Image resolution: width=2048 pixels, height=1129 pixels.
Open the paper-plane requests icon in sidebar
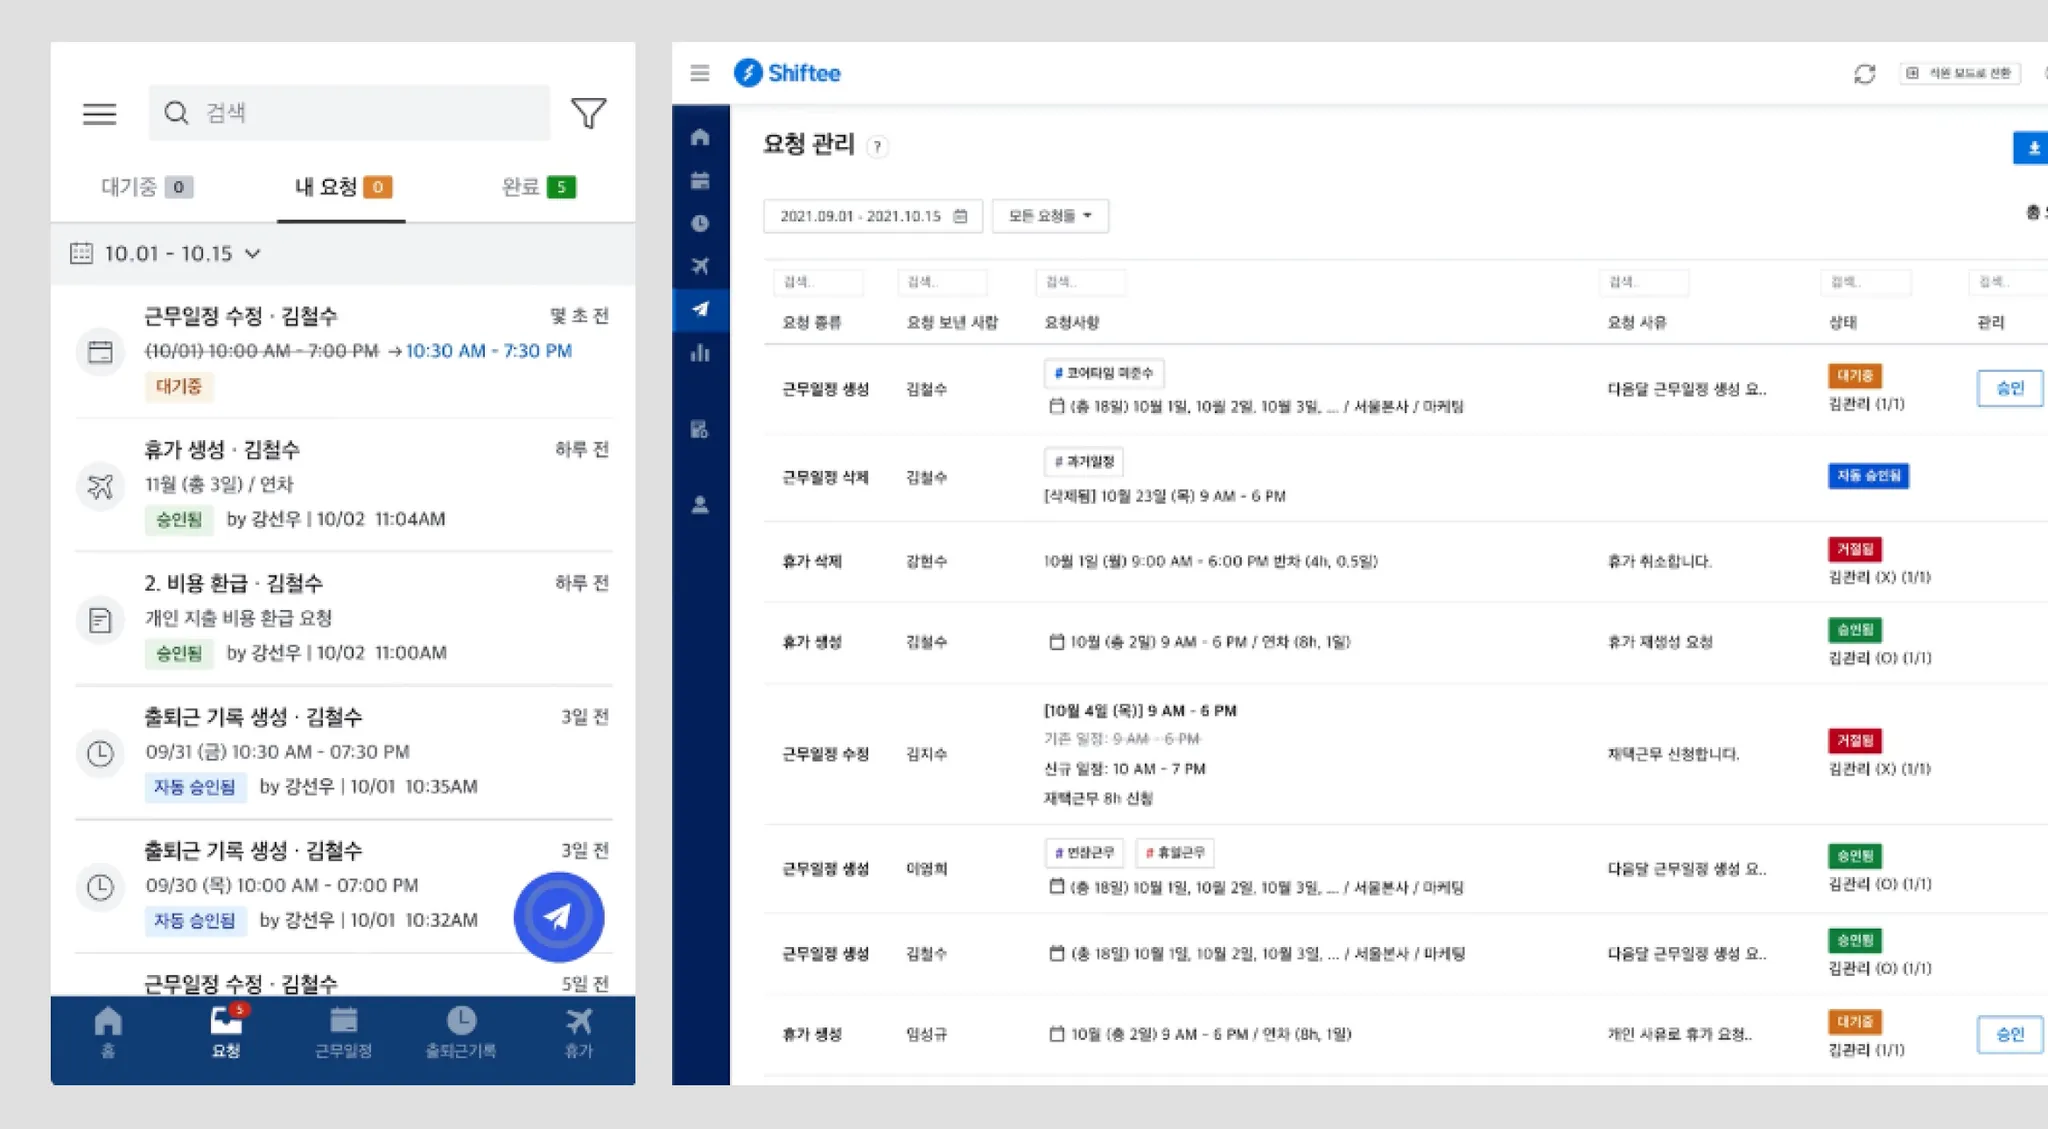click(700, 309)
